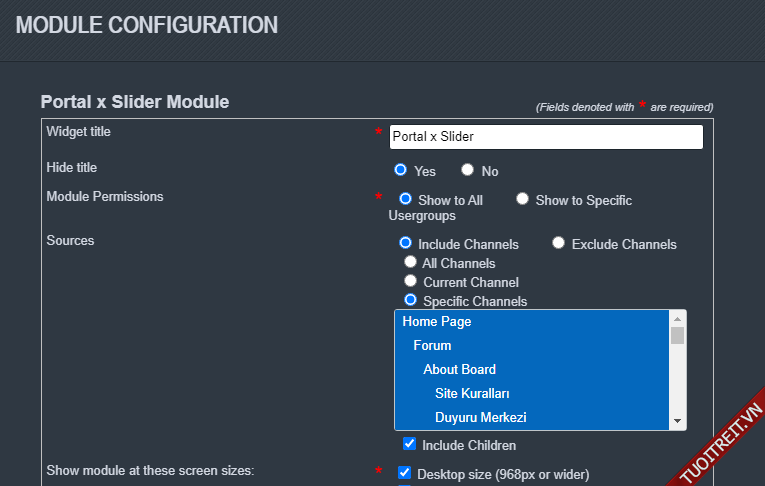Click channel list scroll down arrow

[677, 422]
